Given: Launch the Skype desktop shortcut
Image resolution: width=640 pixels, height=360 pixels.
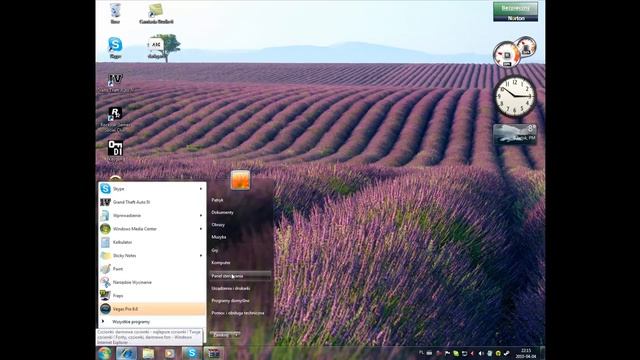Looking at the screenshot, I should coord(115,46).
